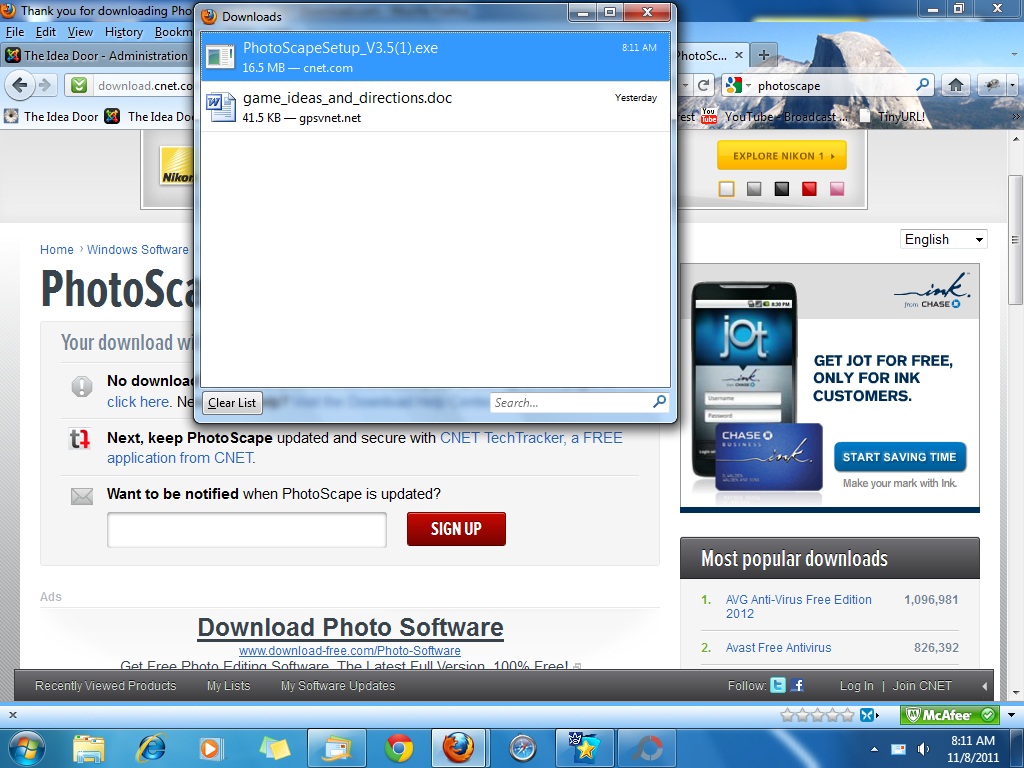The width and height of the screenshot is (1024, 768).
Task: Click the red SIGN UP button
Action: 456,528
